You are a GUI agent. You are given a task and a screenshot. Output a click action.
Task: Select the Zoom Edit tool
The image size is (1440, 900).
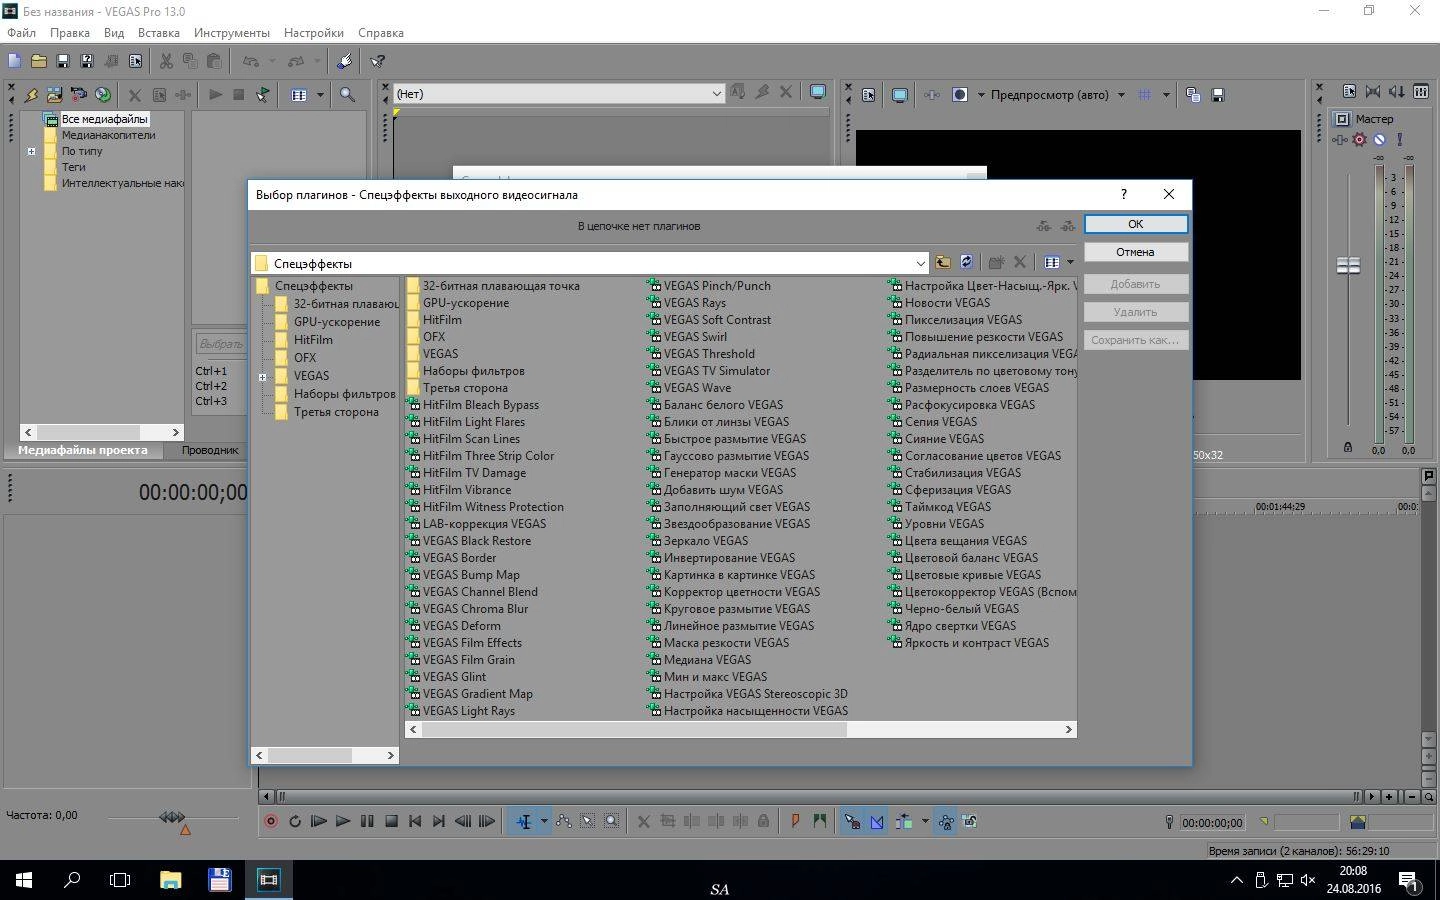612,821
